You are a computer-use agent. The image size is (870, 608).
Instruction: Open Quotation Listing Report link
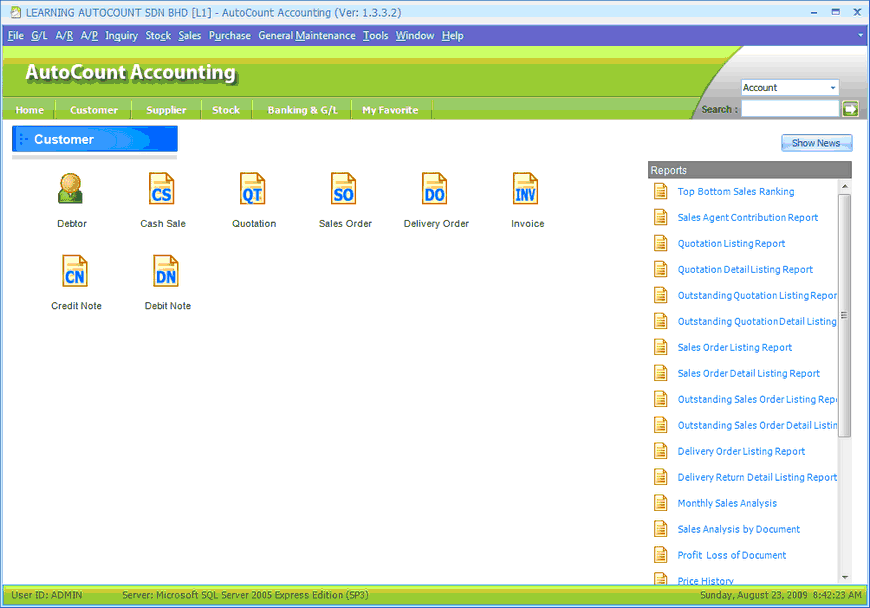tap(731, 244)
